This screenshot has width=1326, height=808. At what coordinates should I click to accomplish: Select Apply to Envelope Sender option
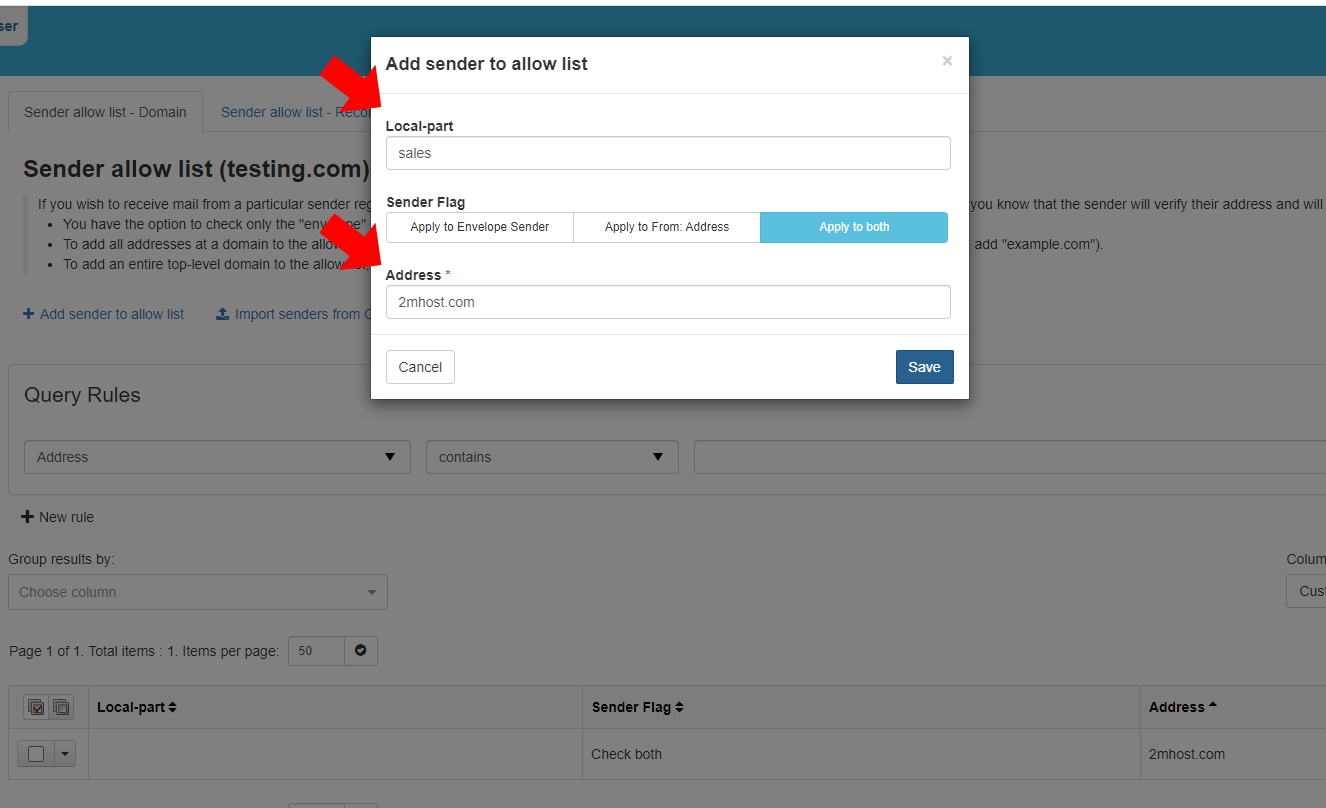click(479, 227)
